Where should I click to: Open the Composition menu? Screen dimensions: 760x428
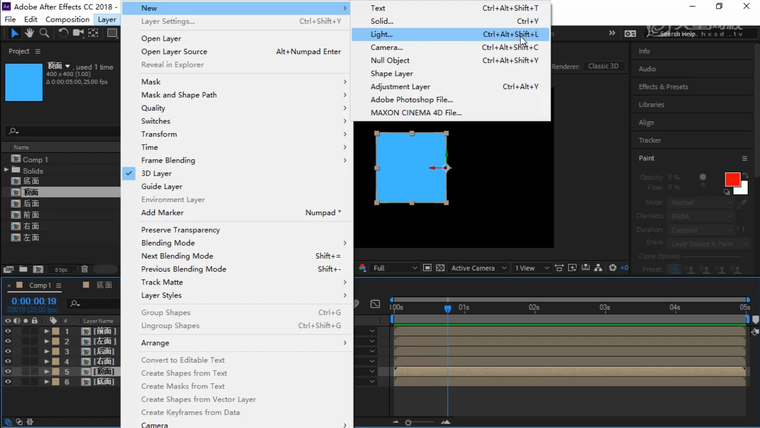[x=67, y=19]
